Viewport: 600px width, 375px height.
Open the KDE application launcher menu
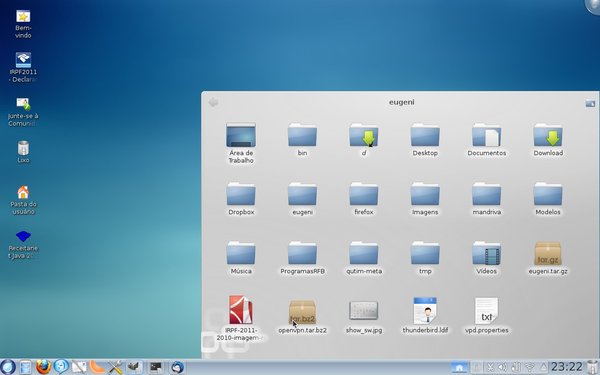coord(8,367)
